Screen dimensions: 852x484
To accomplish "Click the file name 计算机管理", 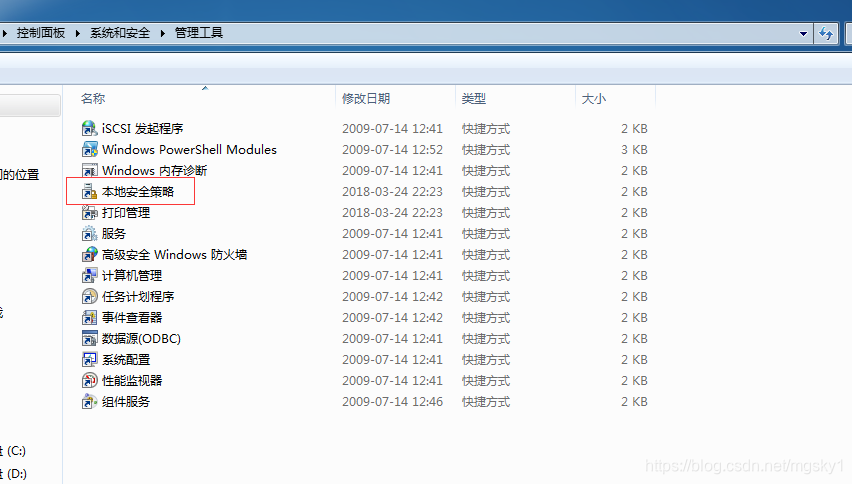I will (x=132, y=276).
